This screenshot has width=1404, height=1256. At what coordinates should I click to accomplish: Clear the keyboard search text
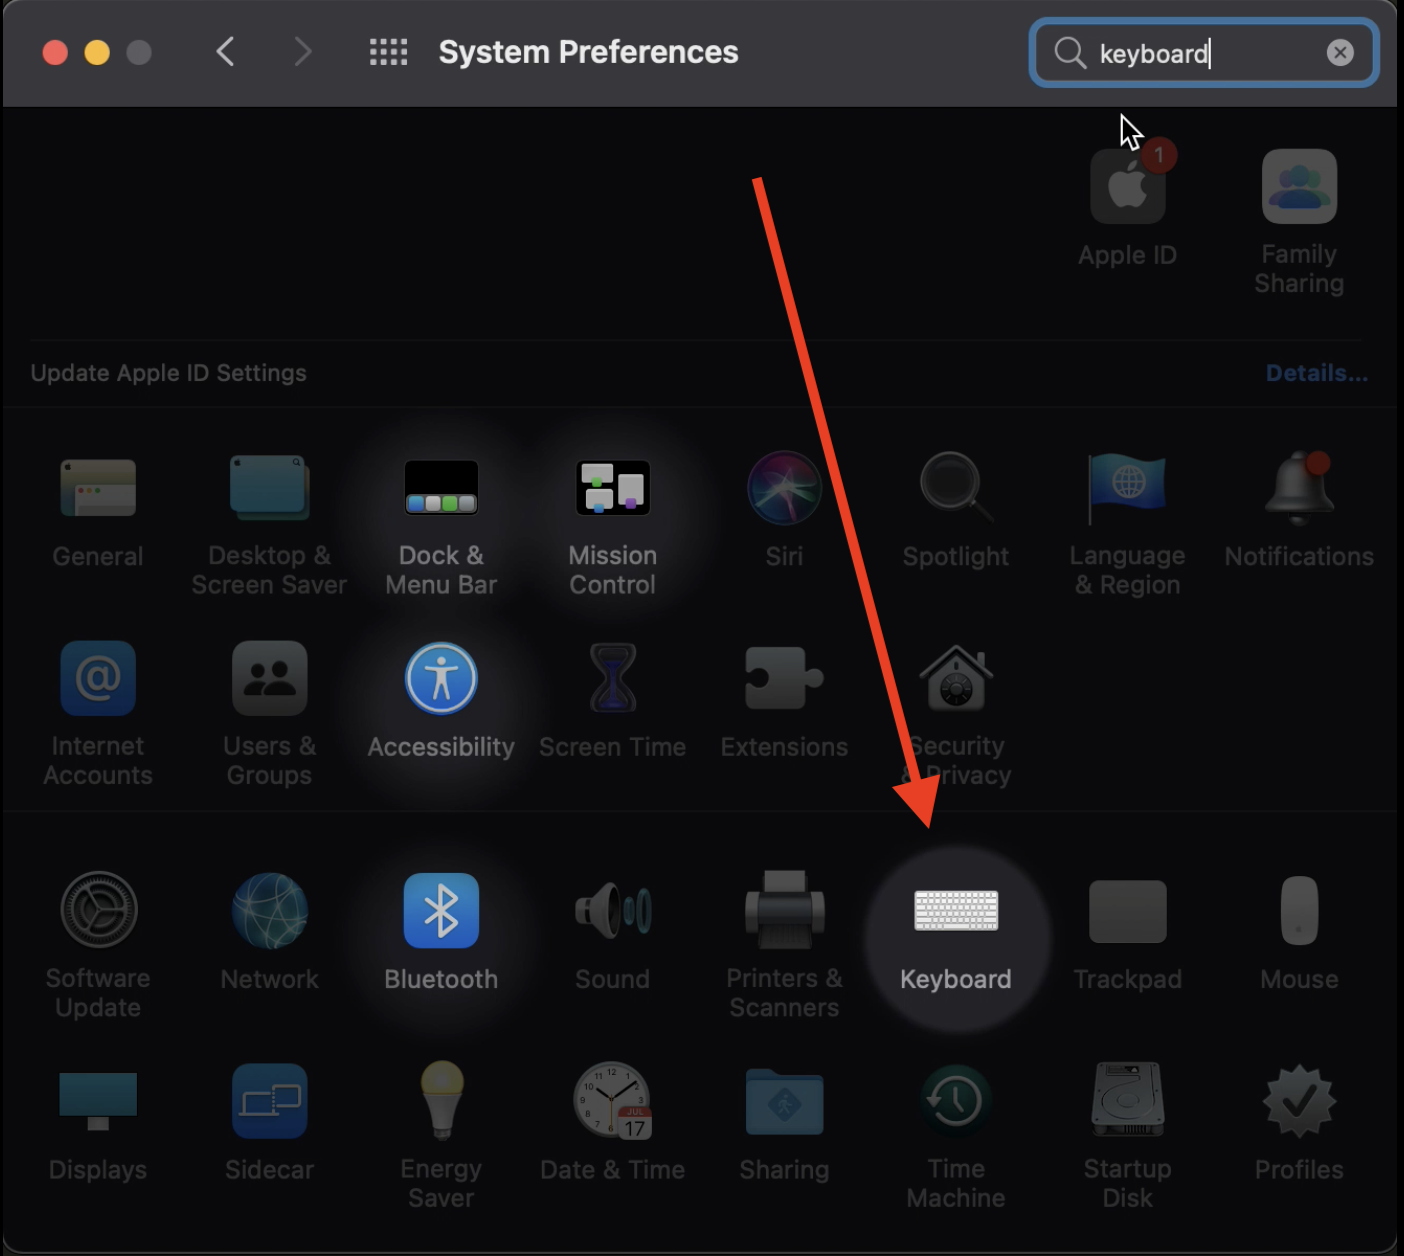tap(1340, 53)
